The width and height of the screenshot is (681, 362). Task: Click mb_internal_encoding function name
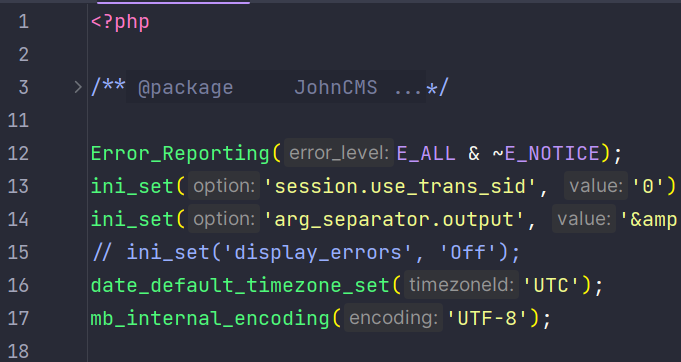(x=210, y=318)
